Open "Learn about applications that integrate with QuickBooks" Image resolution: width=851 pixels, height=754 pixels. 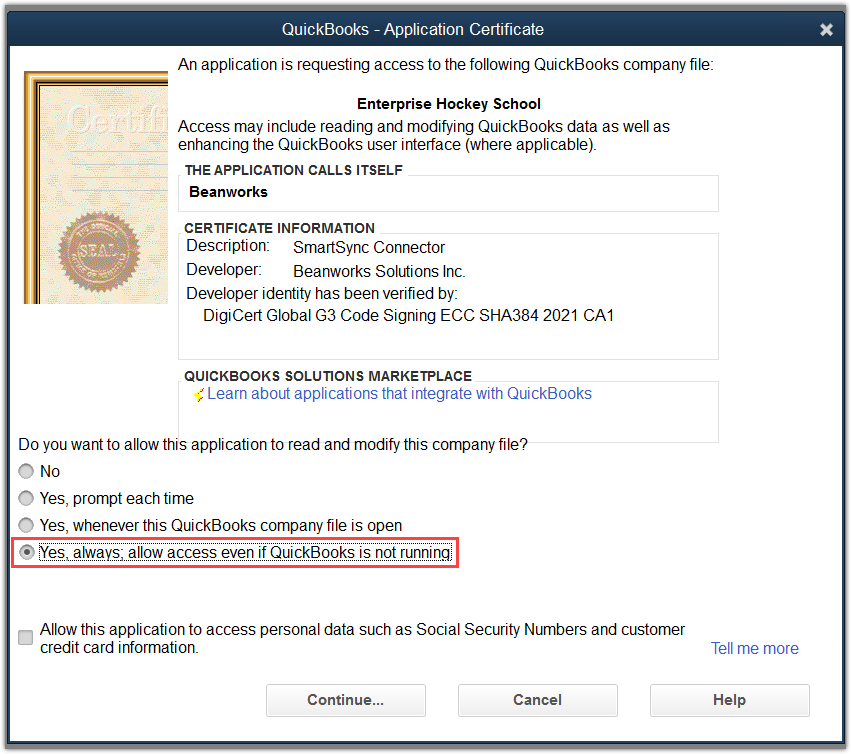click(399, 394)
